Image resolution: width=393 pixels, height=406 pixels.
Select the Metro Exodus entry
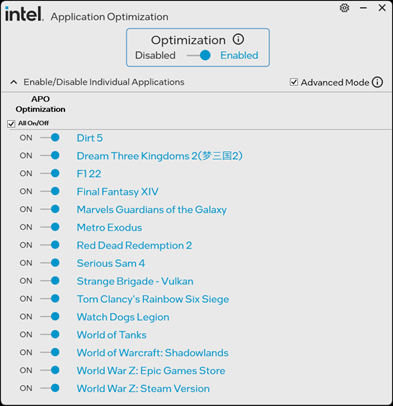109,227
